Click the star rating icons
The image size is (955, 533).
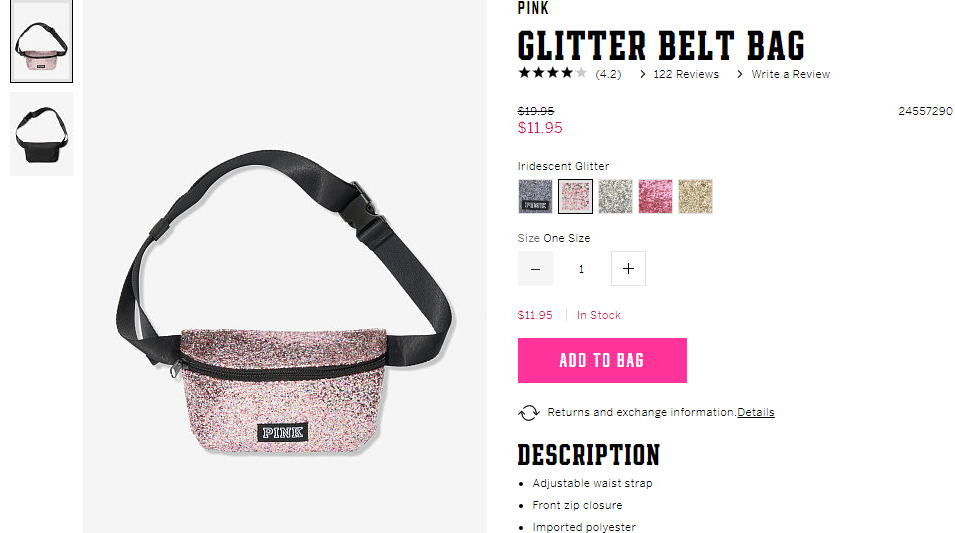tap(552, 74)
